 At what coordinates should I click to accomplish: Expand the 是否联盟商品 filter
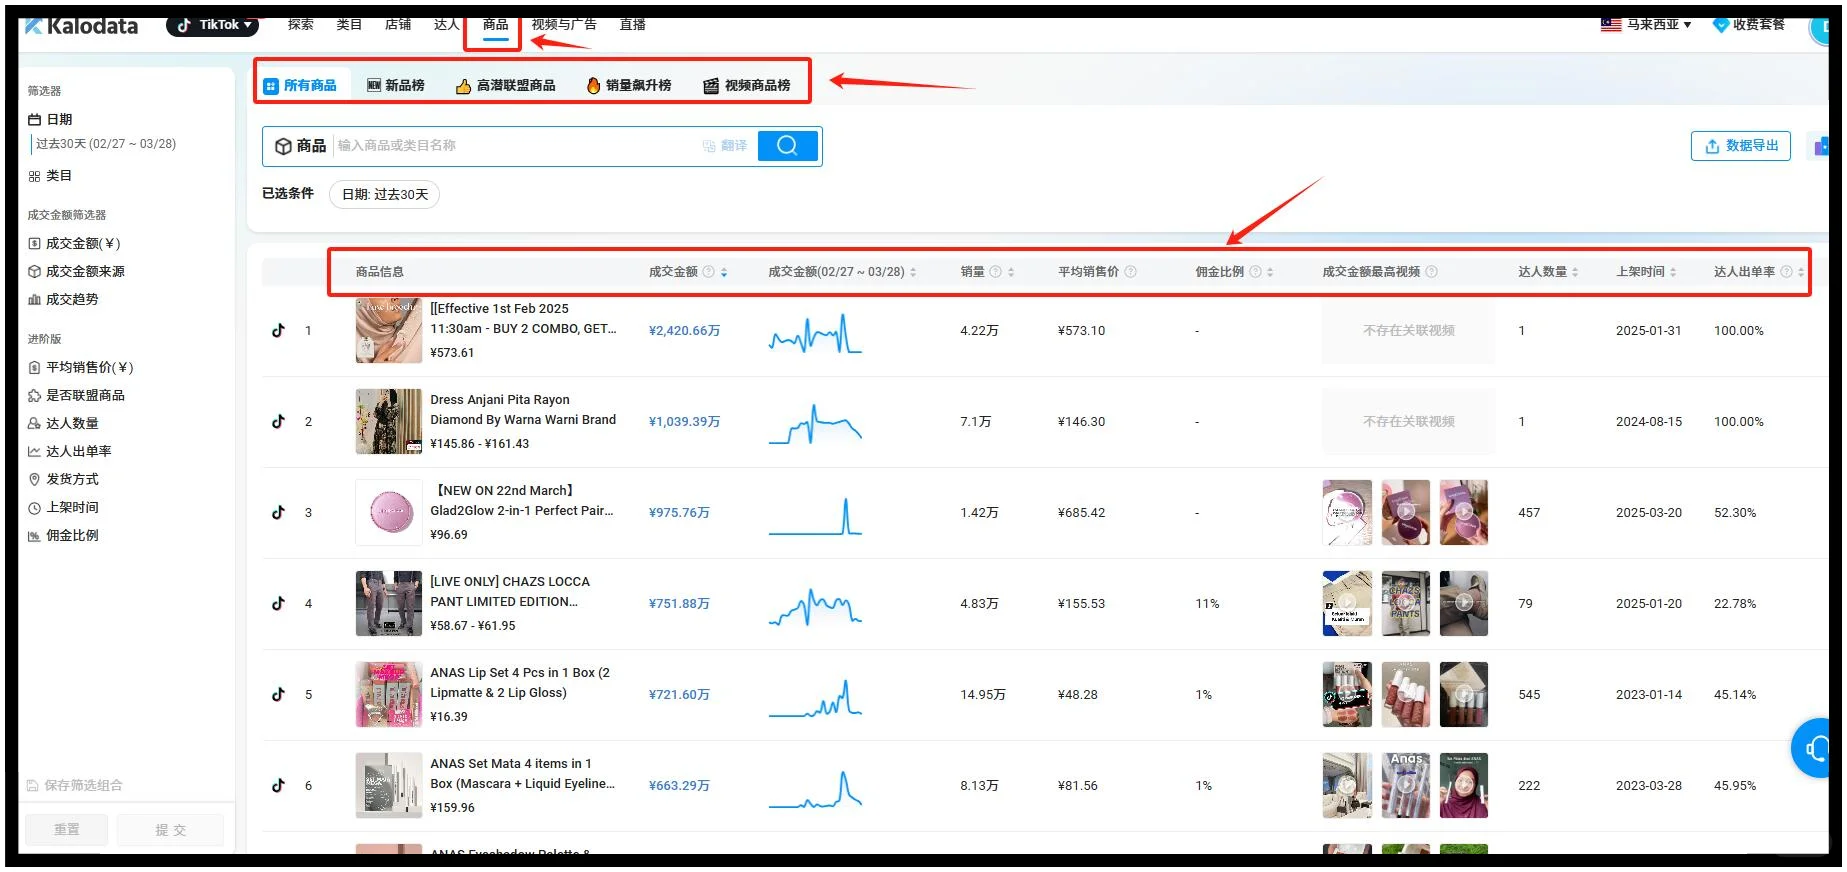77,396
